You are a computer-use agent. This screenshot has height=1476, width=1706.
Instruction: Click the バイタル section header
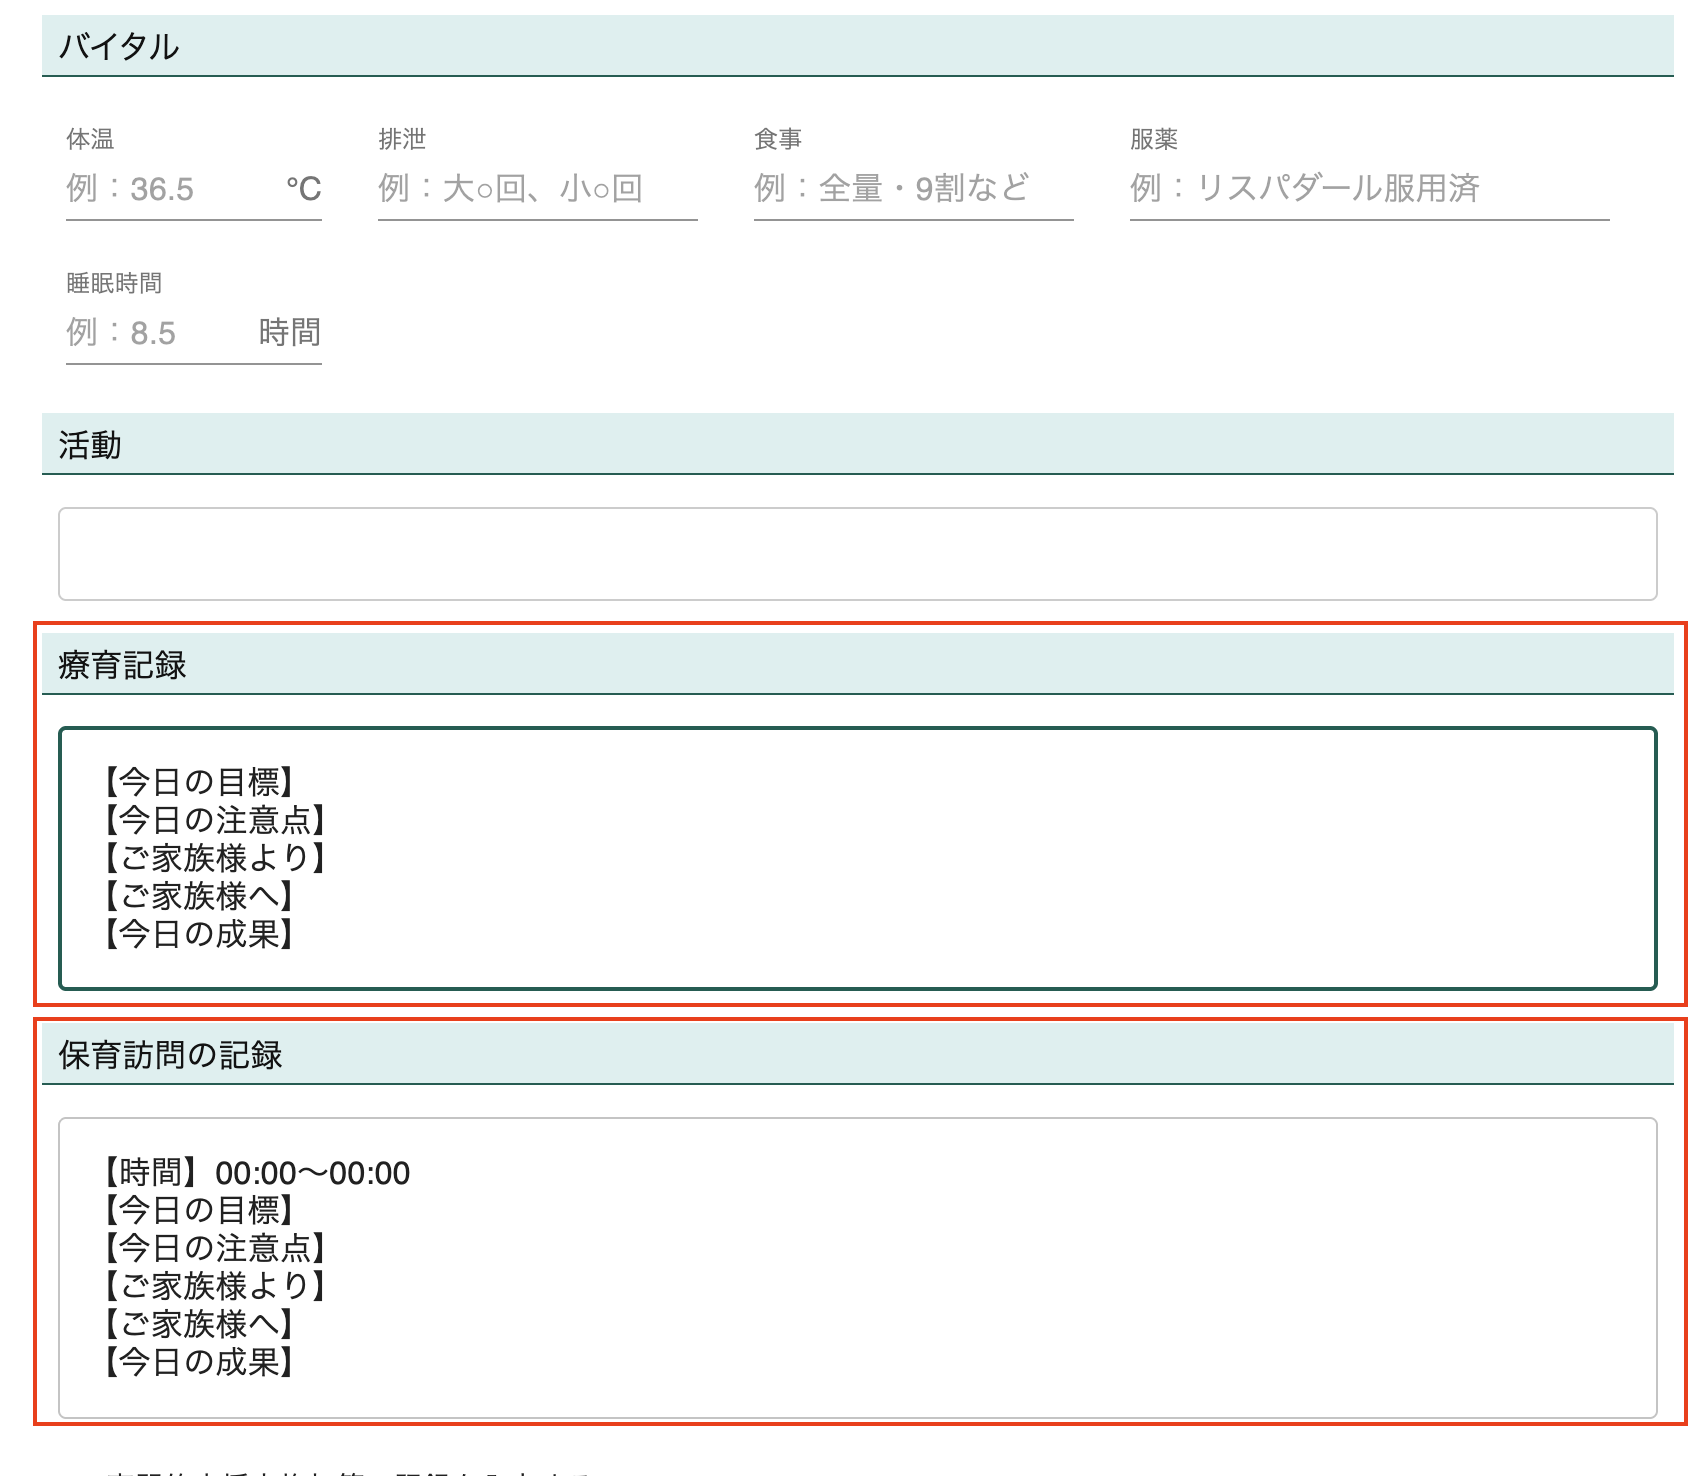point(857,47)
